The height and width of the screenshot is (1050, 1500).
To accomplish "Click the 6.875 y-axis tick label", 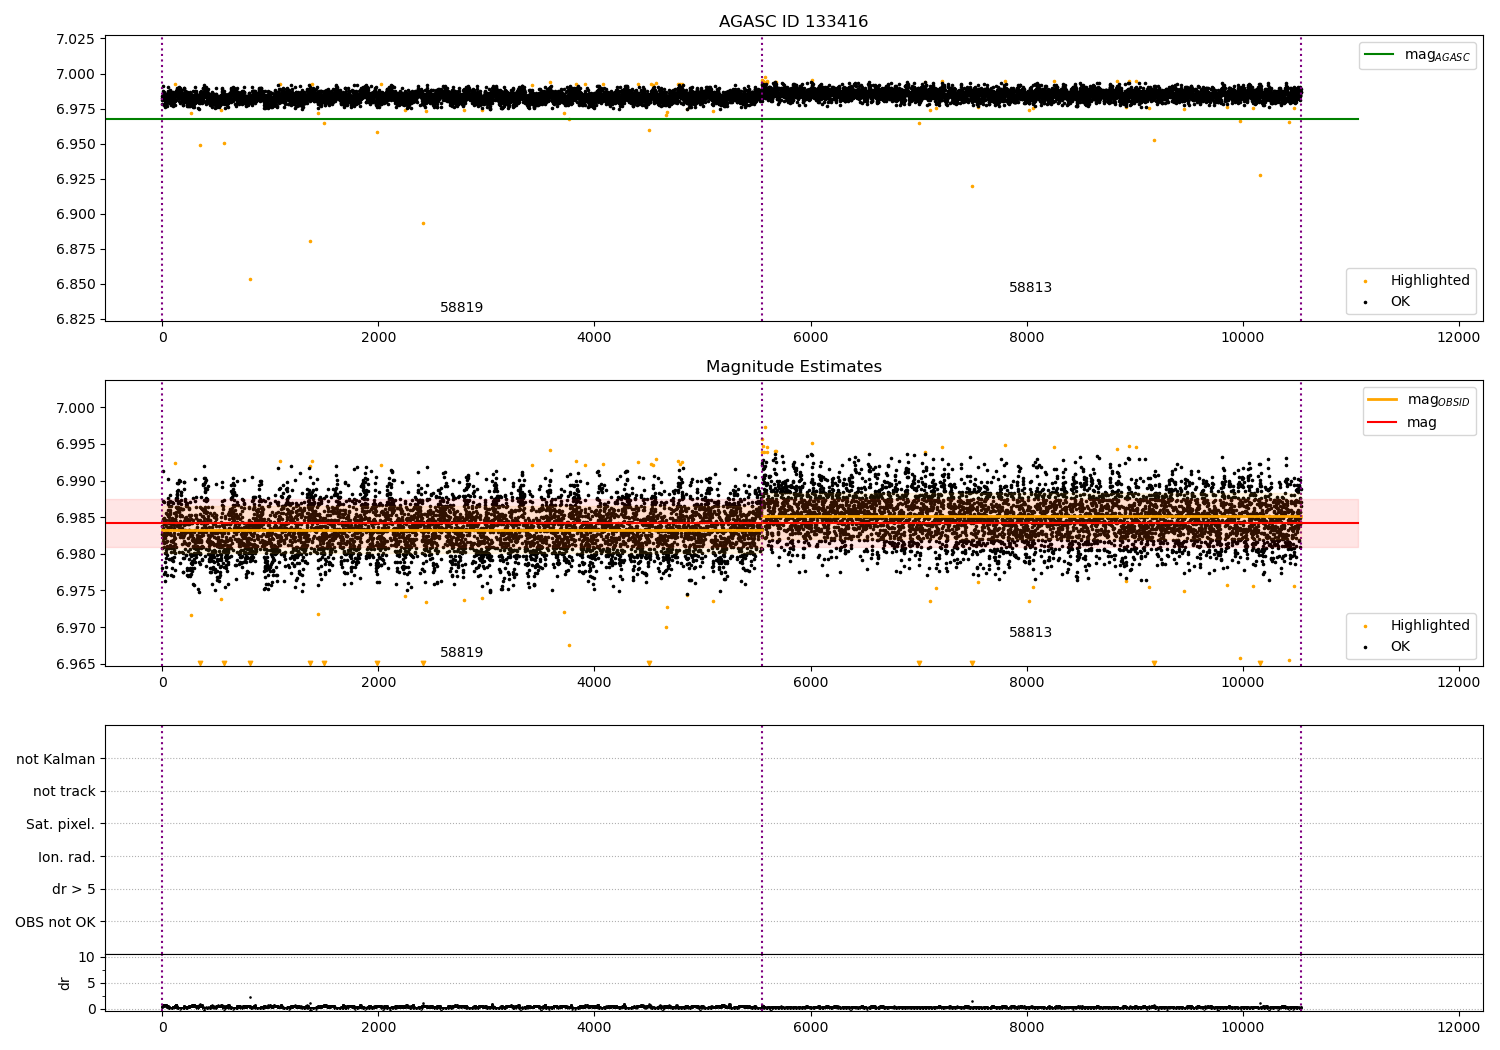I will pyautogui.click(x=75, y=249).
